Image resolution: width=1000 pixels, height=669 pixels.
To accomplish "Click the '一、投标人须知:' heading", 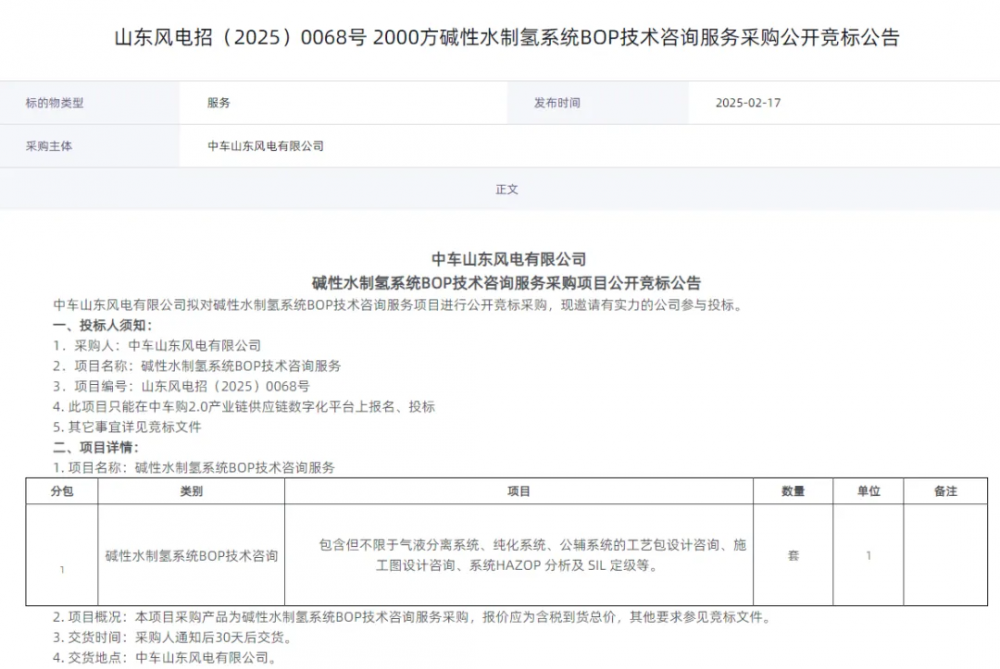I will click(x=103, y=325).
